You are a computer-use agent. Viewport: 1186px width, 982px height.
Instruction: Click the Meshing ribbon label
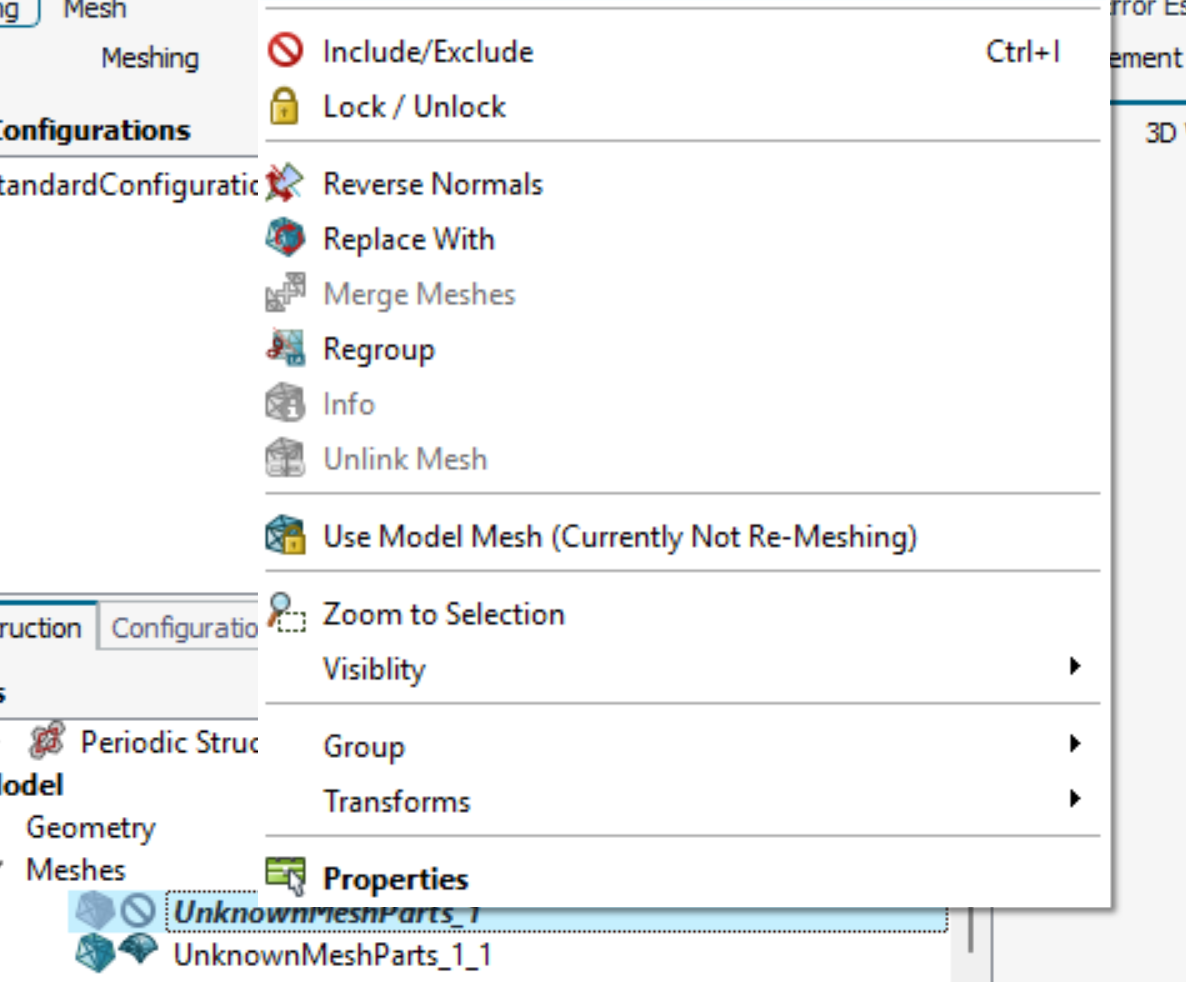(150, 58)
